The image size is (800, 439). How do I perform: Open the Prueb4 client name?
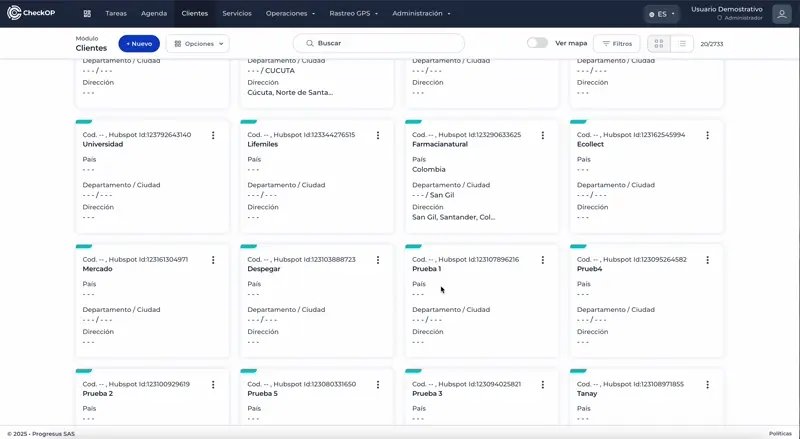pos(589,269)
